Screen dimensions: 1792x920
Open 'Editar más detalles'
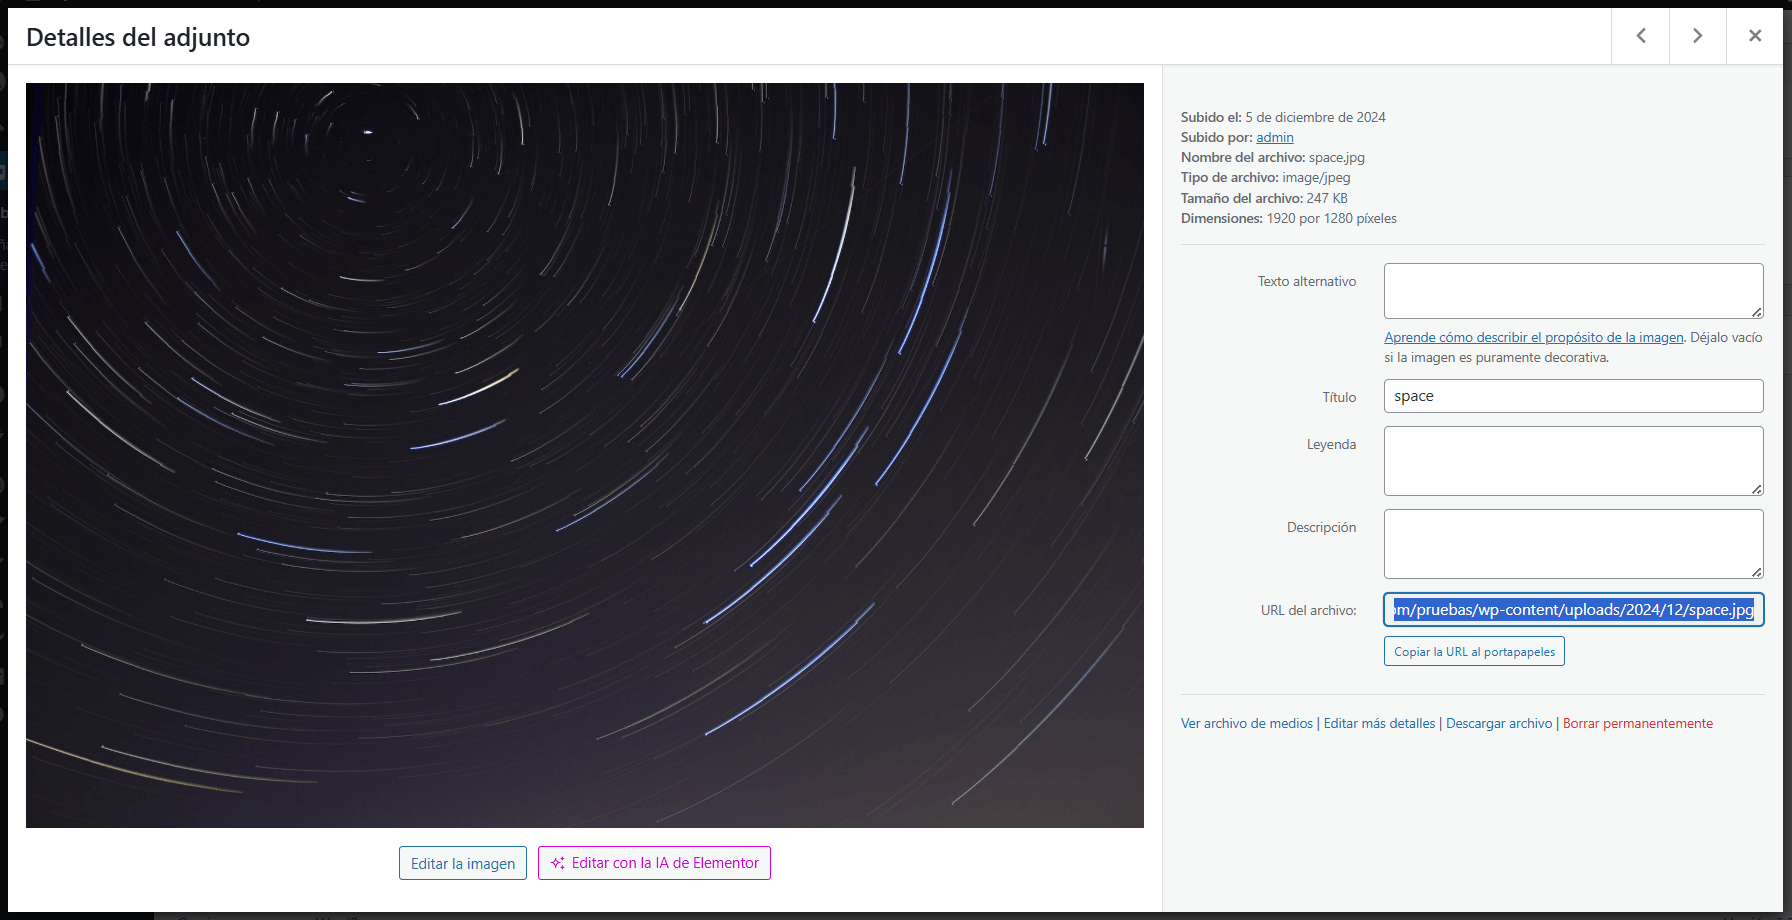pyautogui.click(x=1379, y=722)
